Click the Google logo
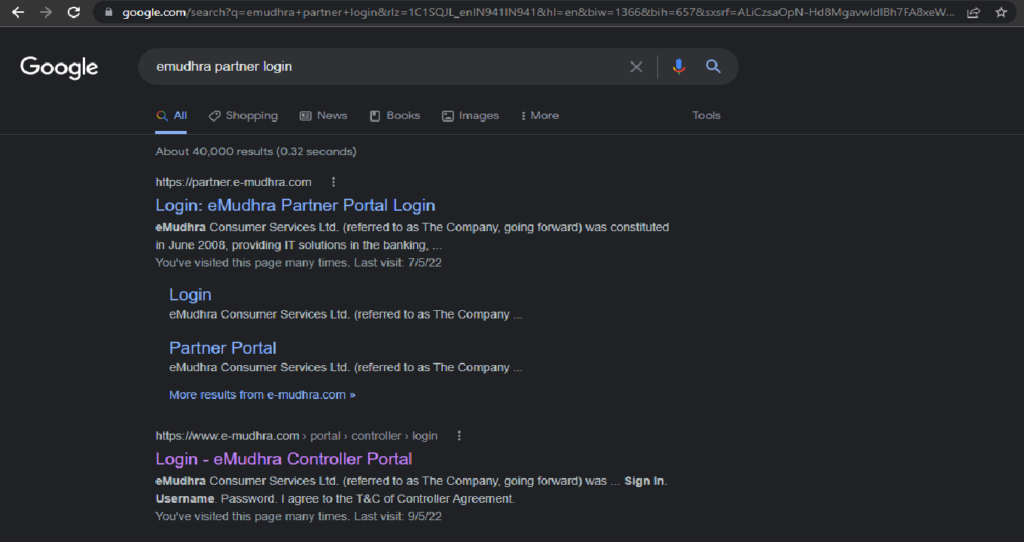The image size is (1024, 542). pos(59,67)
